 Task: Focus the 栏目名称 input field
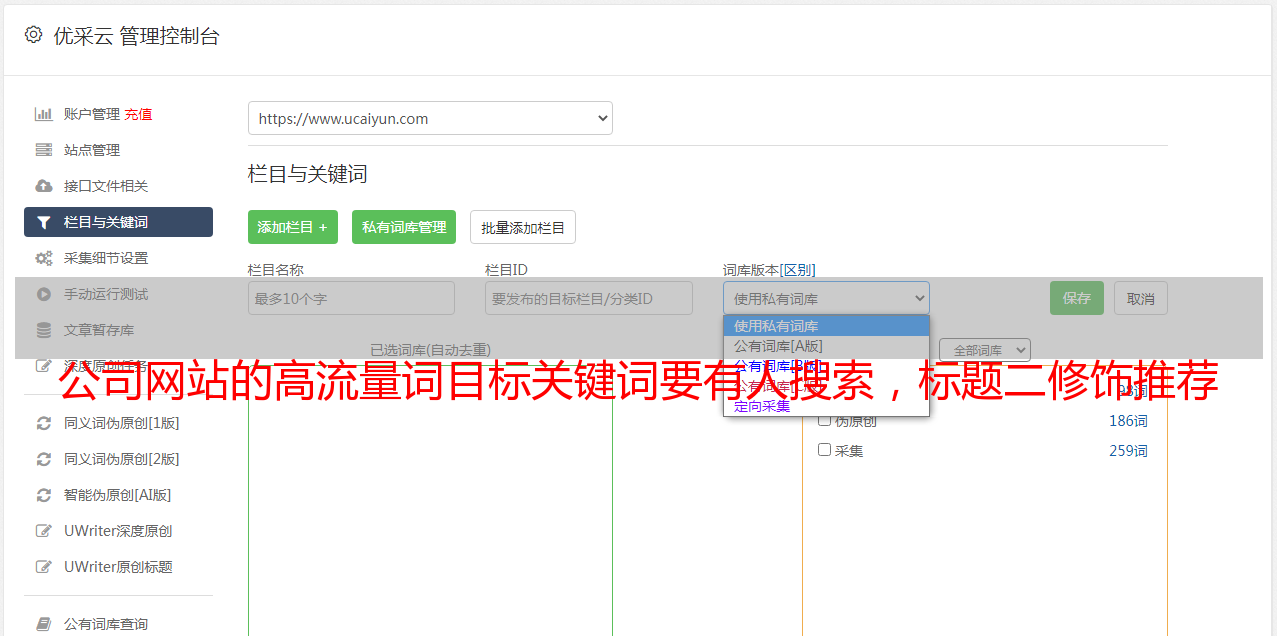pos(351,298)
